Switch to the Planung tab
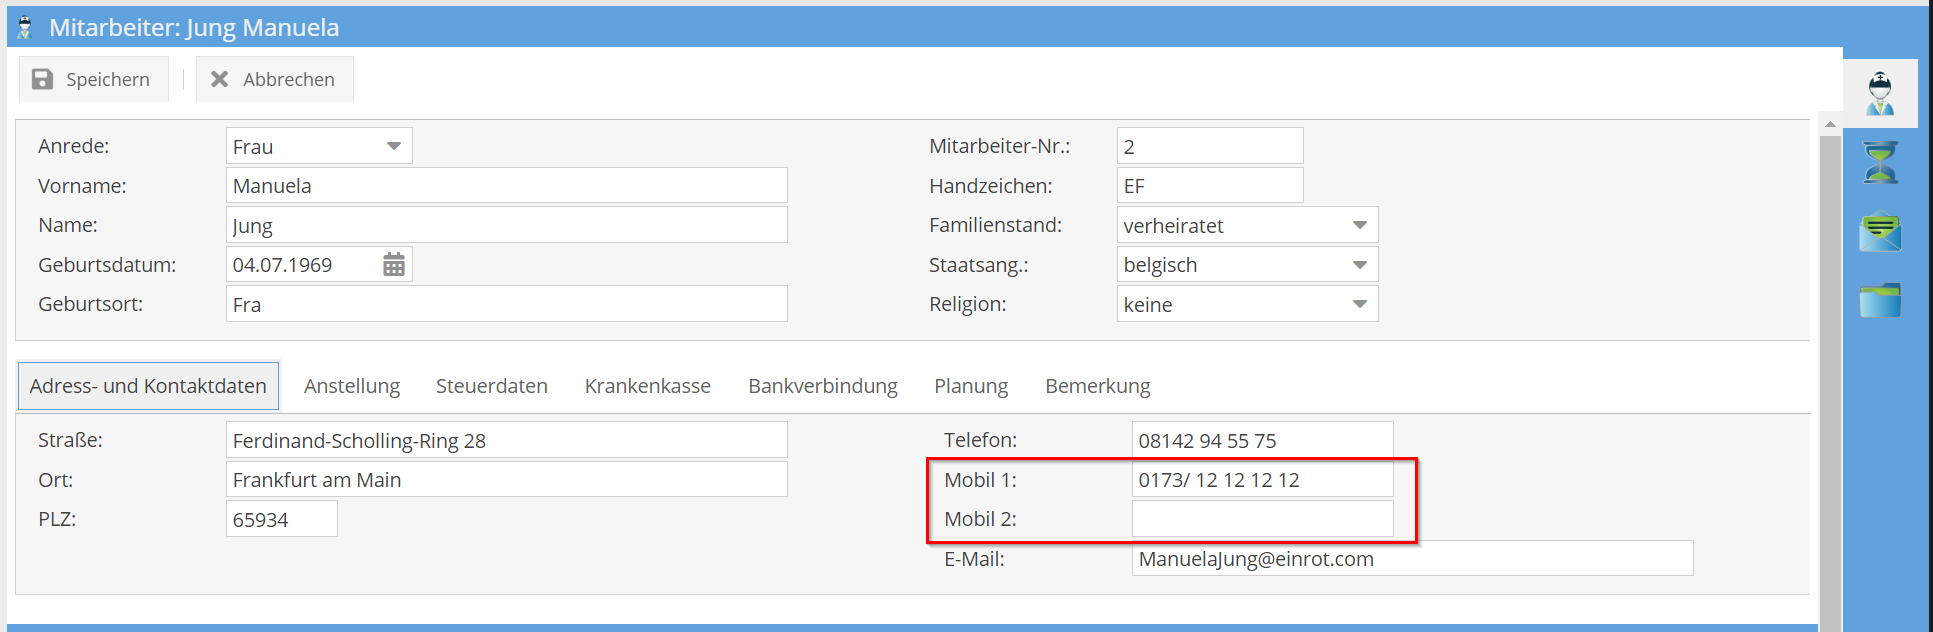 [971, 386]
